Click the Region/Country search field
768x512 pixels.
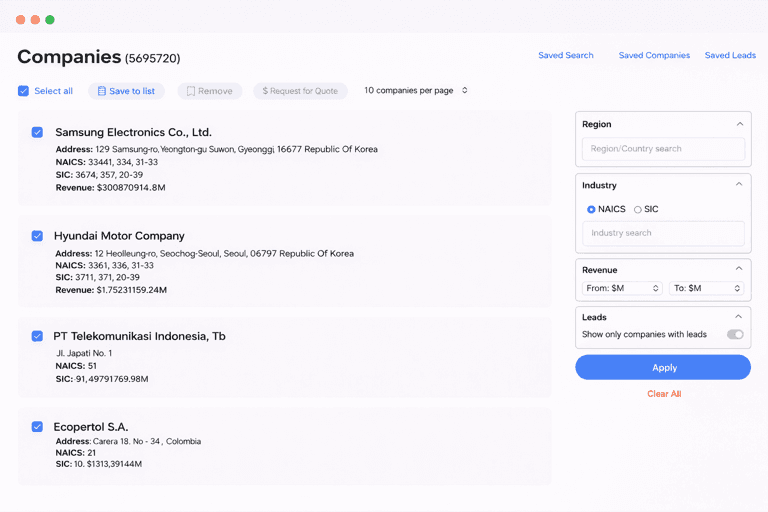coord(663,149)
